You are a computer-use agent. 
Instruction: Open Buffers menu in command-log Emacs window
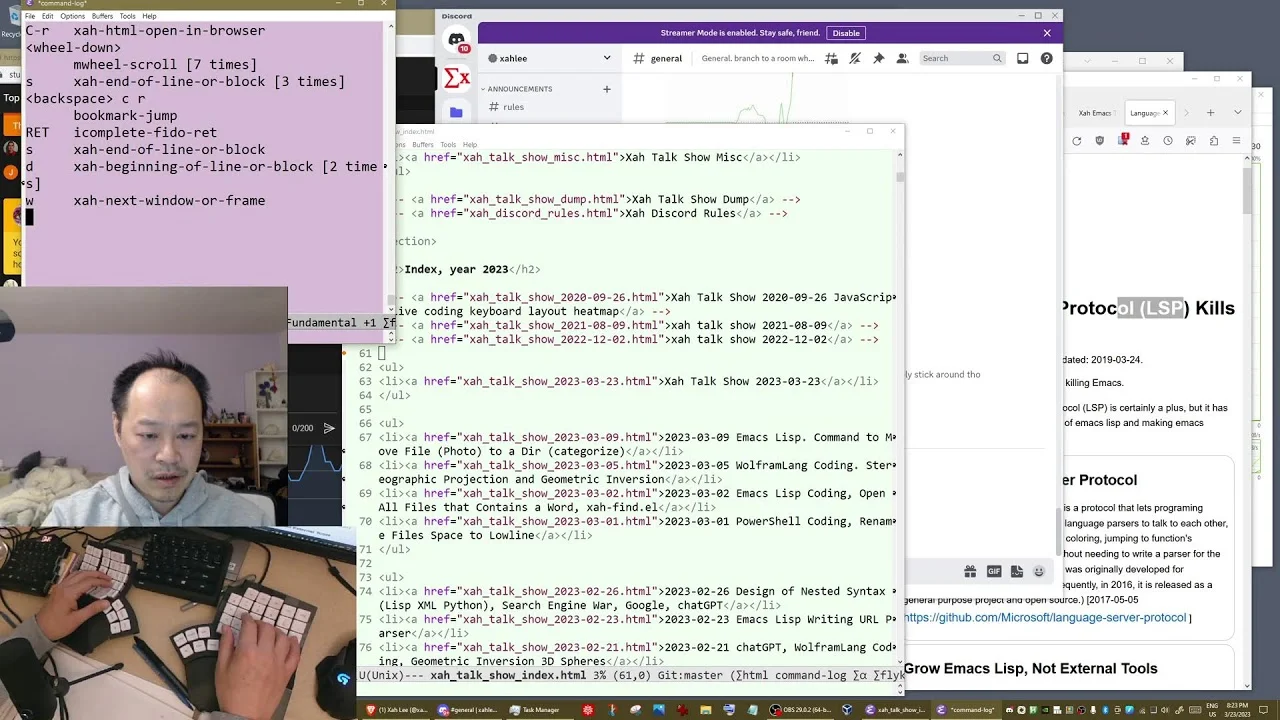click(102, 16)
